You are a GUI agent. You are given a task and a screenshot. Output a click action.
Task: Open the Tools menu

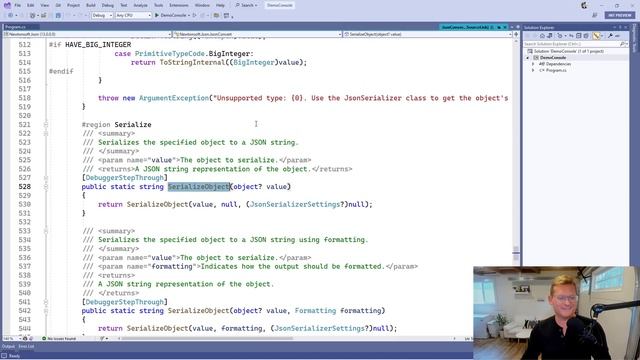point(158,5)
